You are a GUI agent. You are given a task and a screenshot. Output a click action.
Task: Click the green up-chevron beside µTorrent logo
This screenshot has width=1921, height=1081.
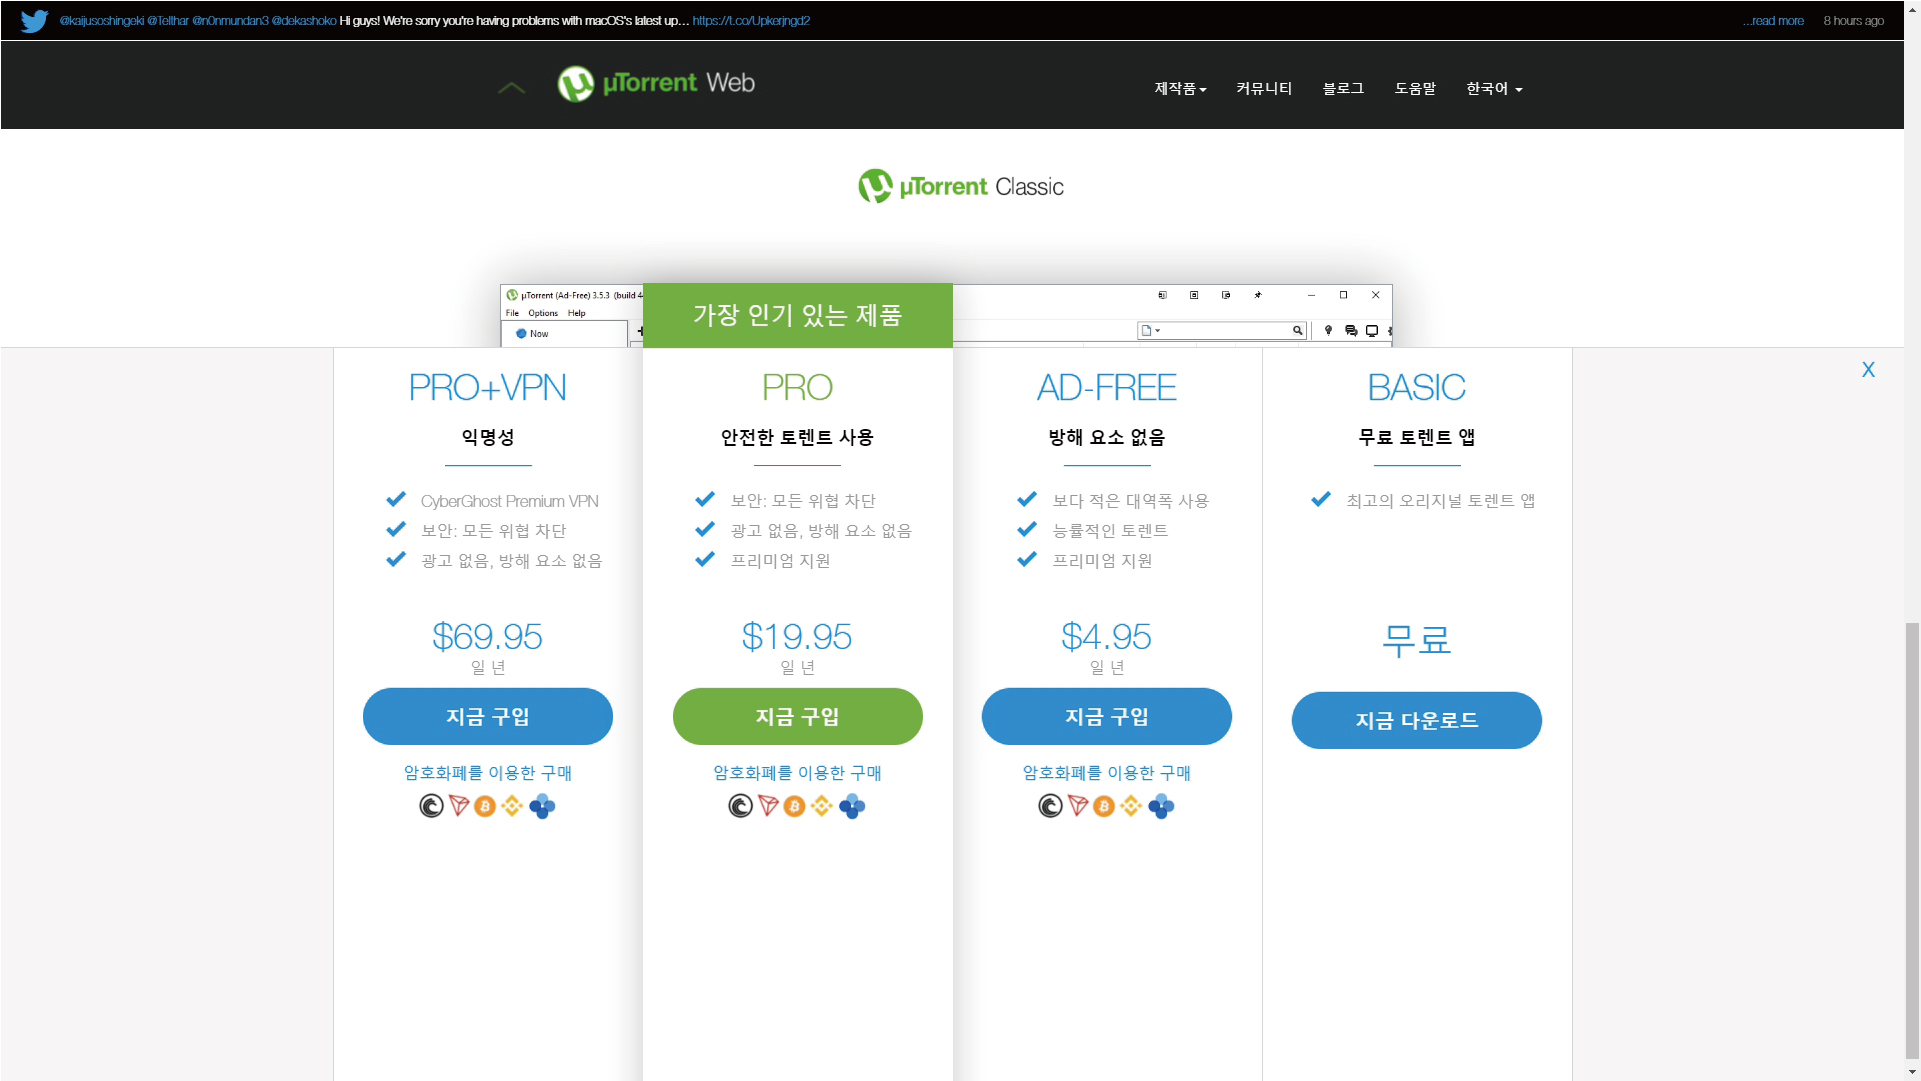[x=511, y=88]
